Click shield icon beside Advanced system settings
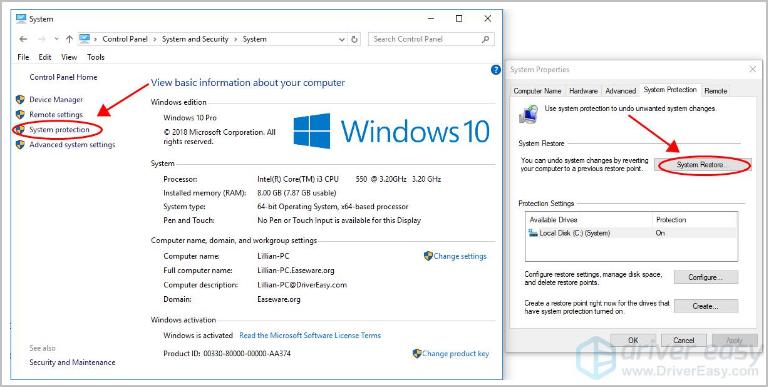The height and width of the screenshot is (387, 768). (x=20, y=145)
